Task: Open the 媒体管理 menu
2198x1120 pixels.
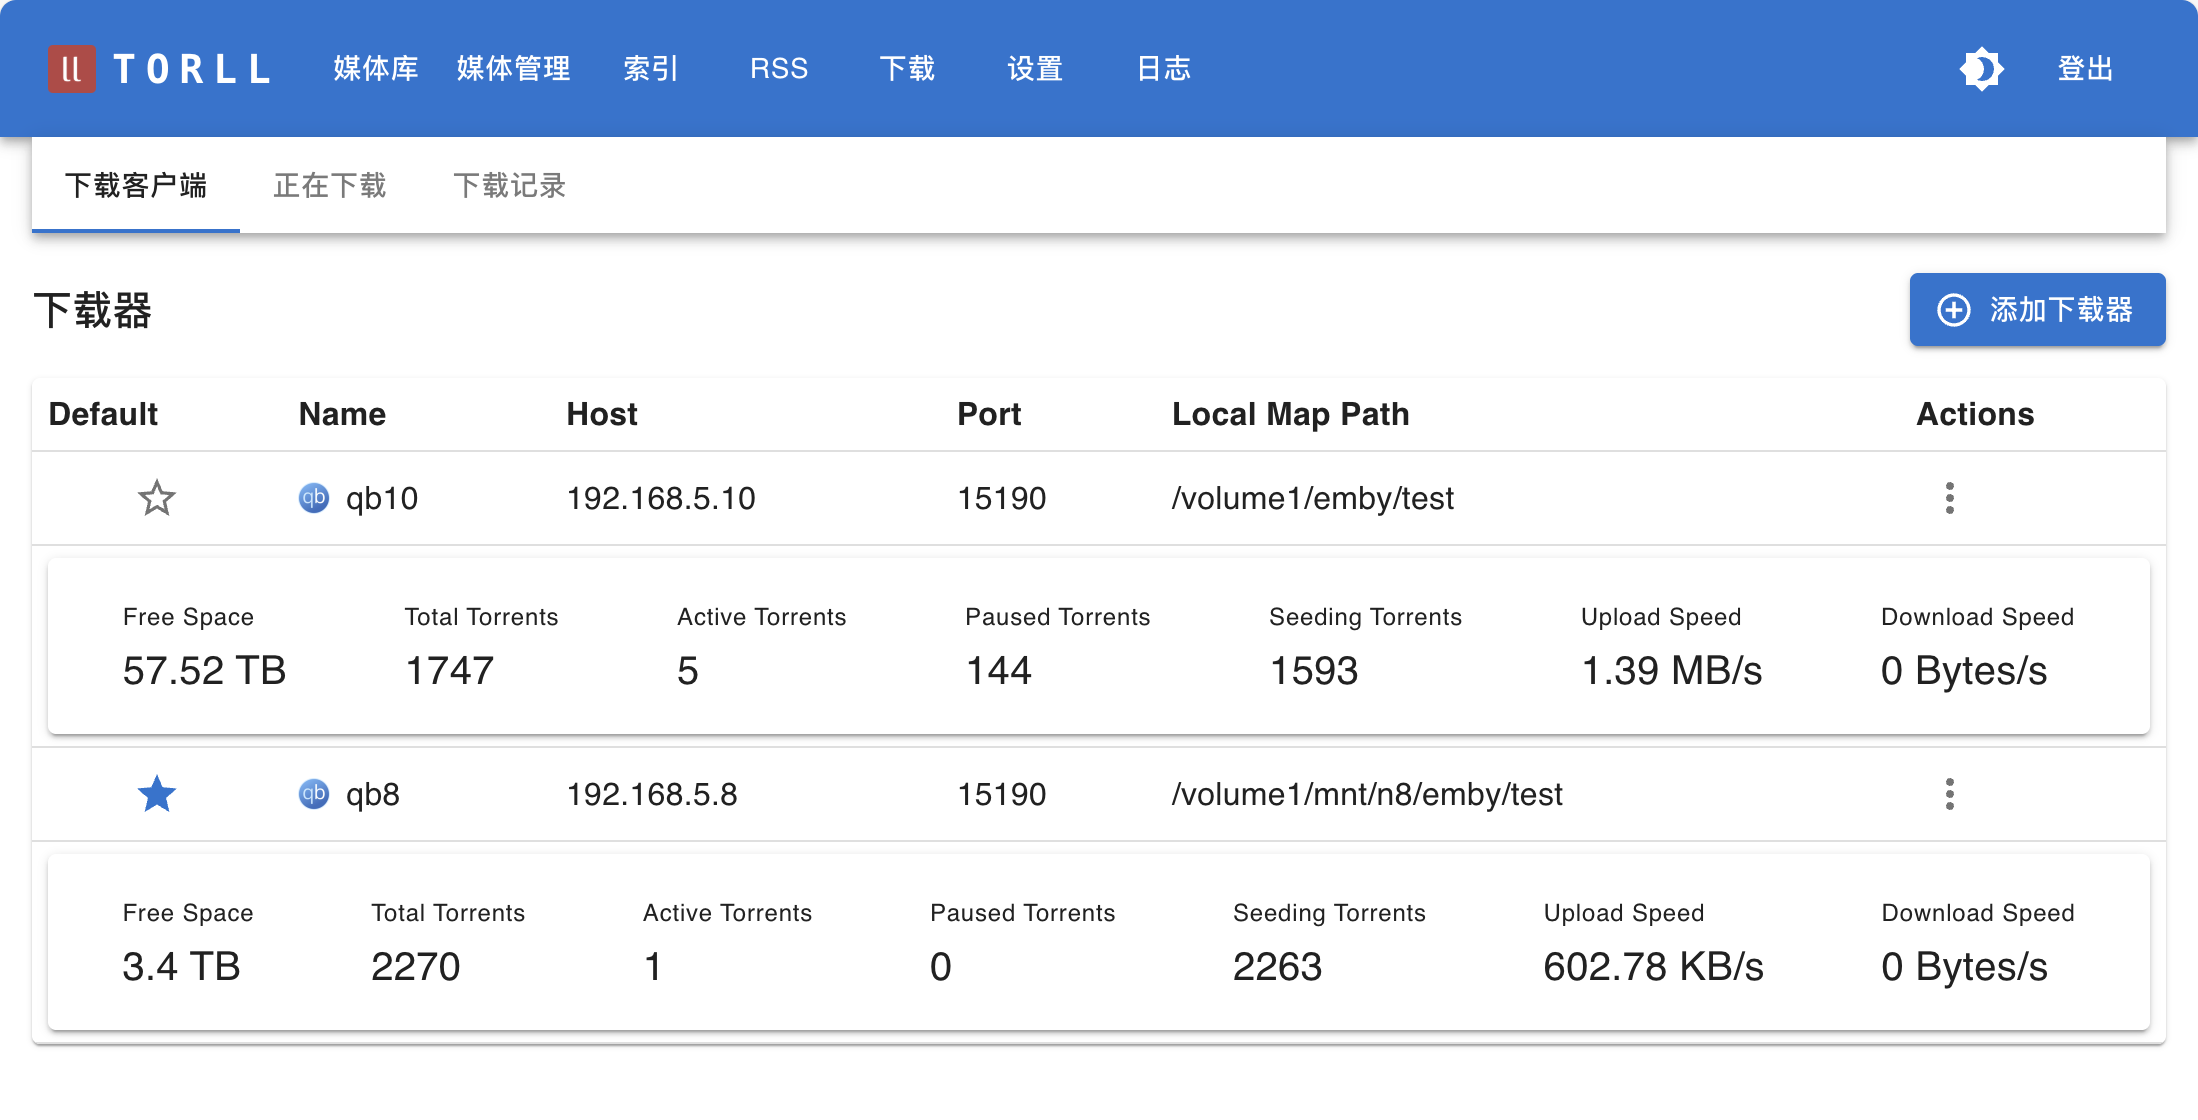Action: click(513, 69)
